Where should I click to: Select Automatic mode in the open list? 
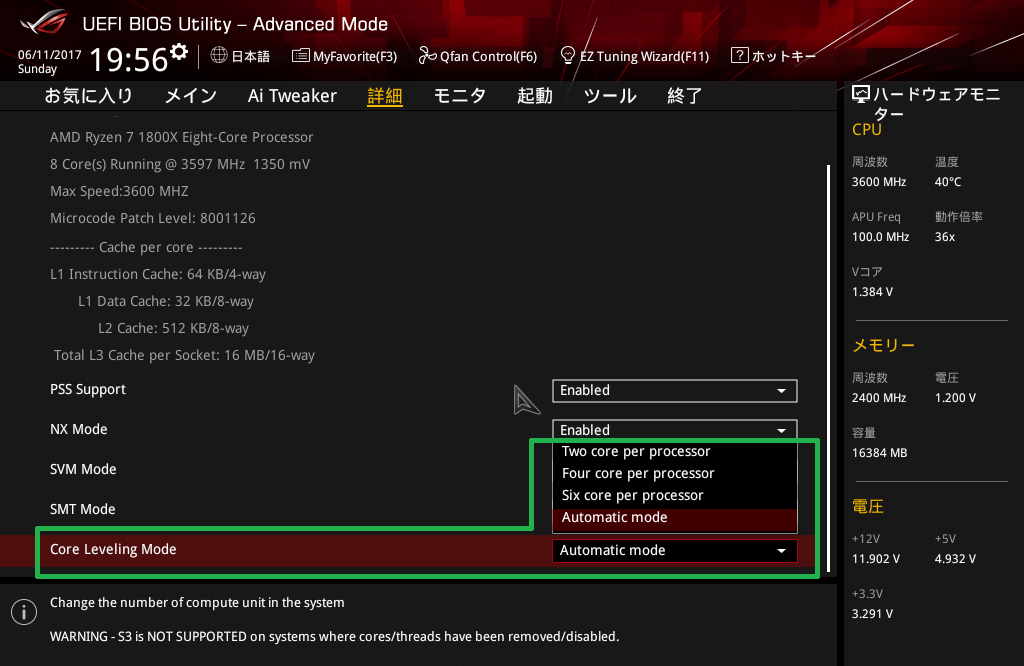tap(675, 518)
